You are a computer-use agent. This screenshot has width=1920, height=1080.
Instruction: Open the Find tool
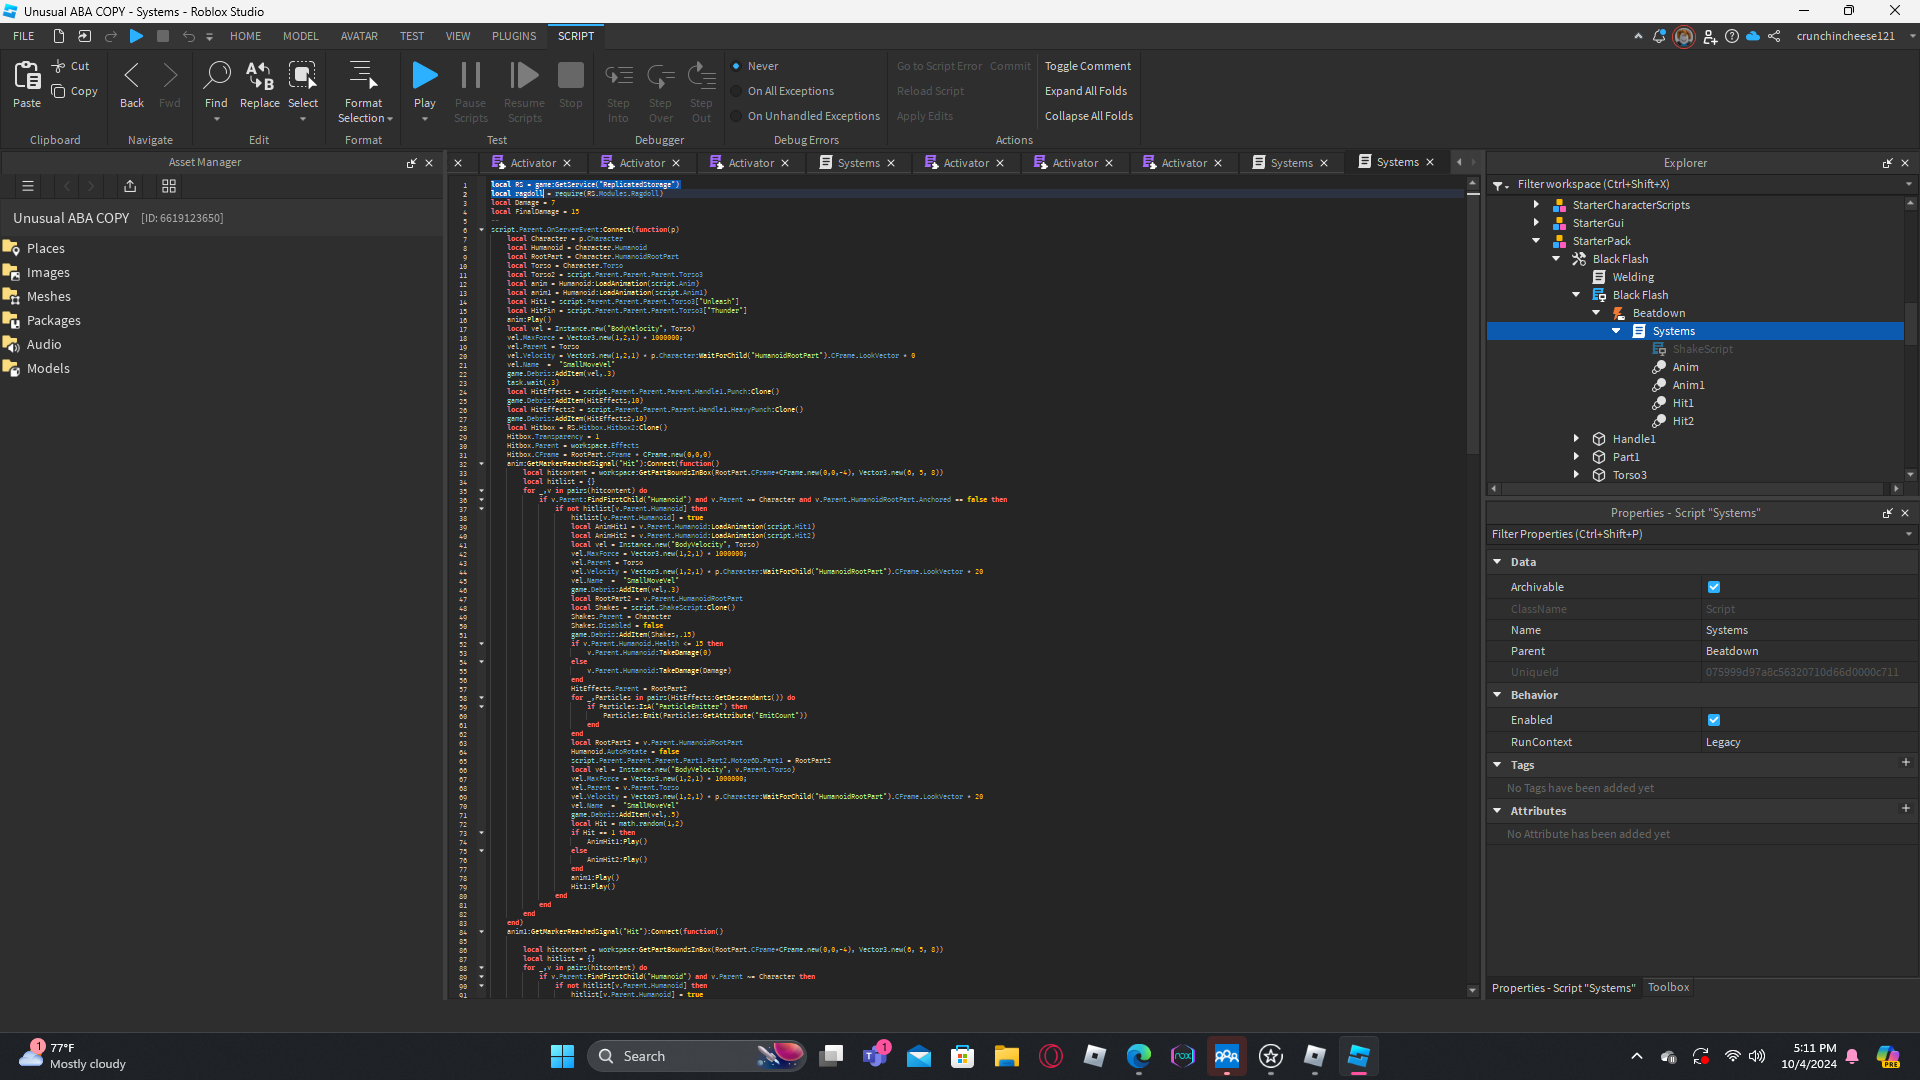click(216, 90)
